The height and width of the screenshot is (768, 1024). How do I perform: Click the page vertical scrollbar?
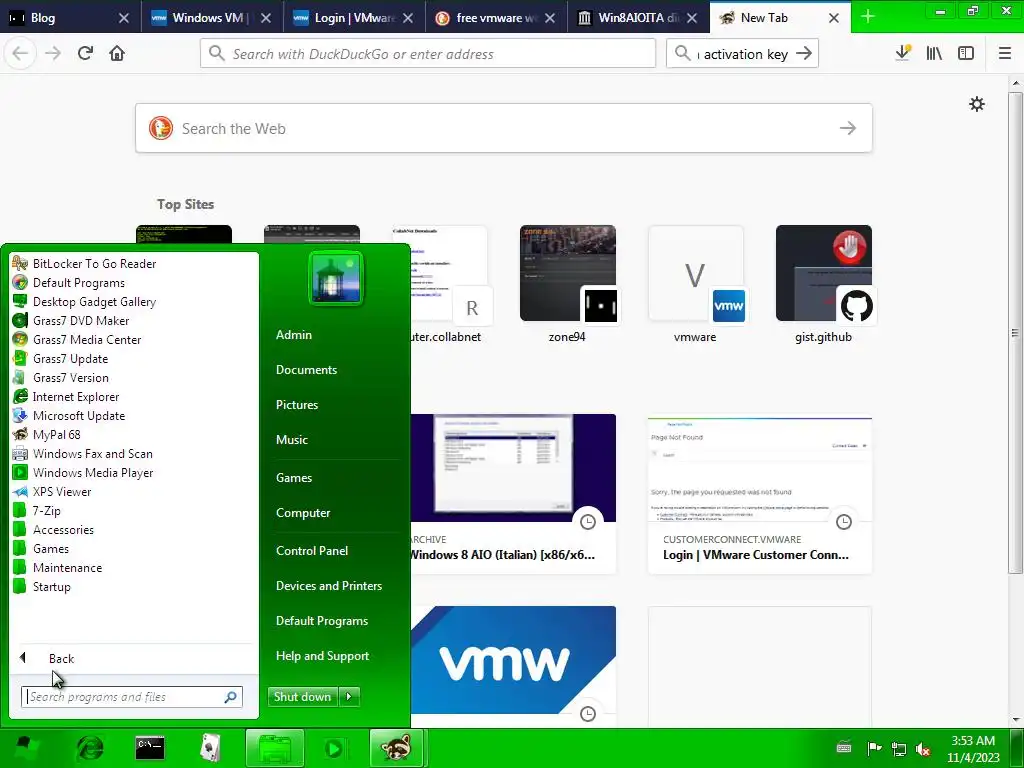pyautogui.click(x=1015, y=333)
